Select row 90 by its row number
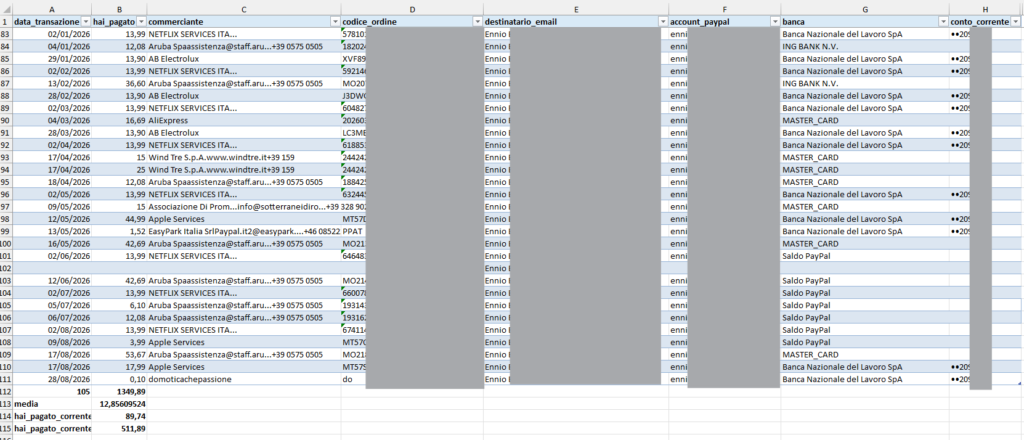This screenshot has width=1024, height=440. tap(7, 121)
